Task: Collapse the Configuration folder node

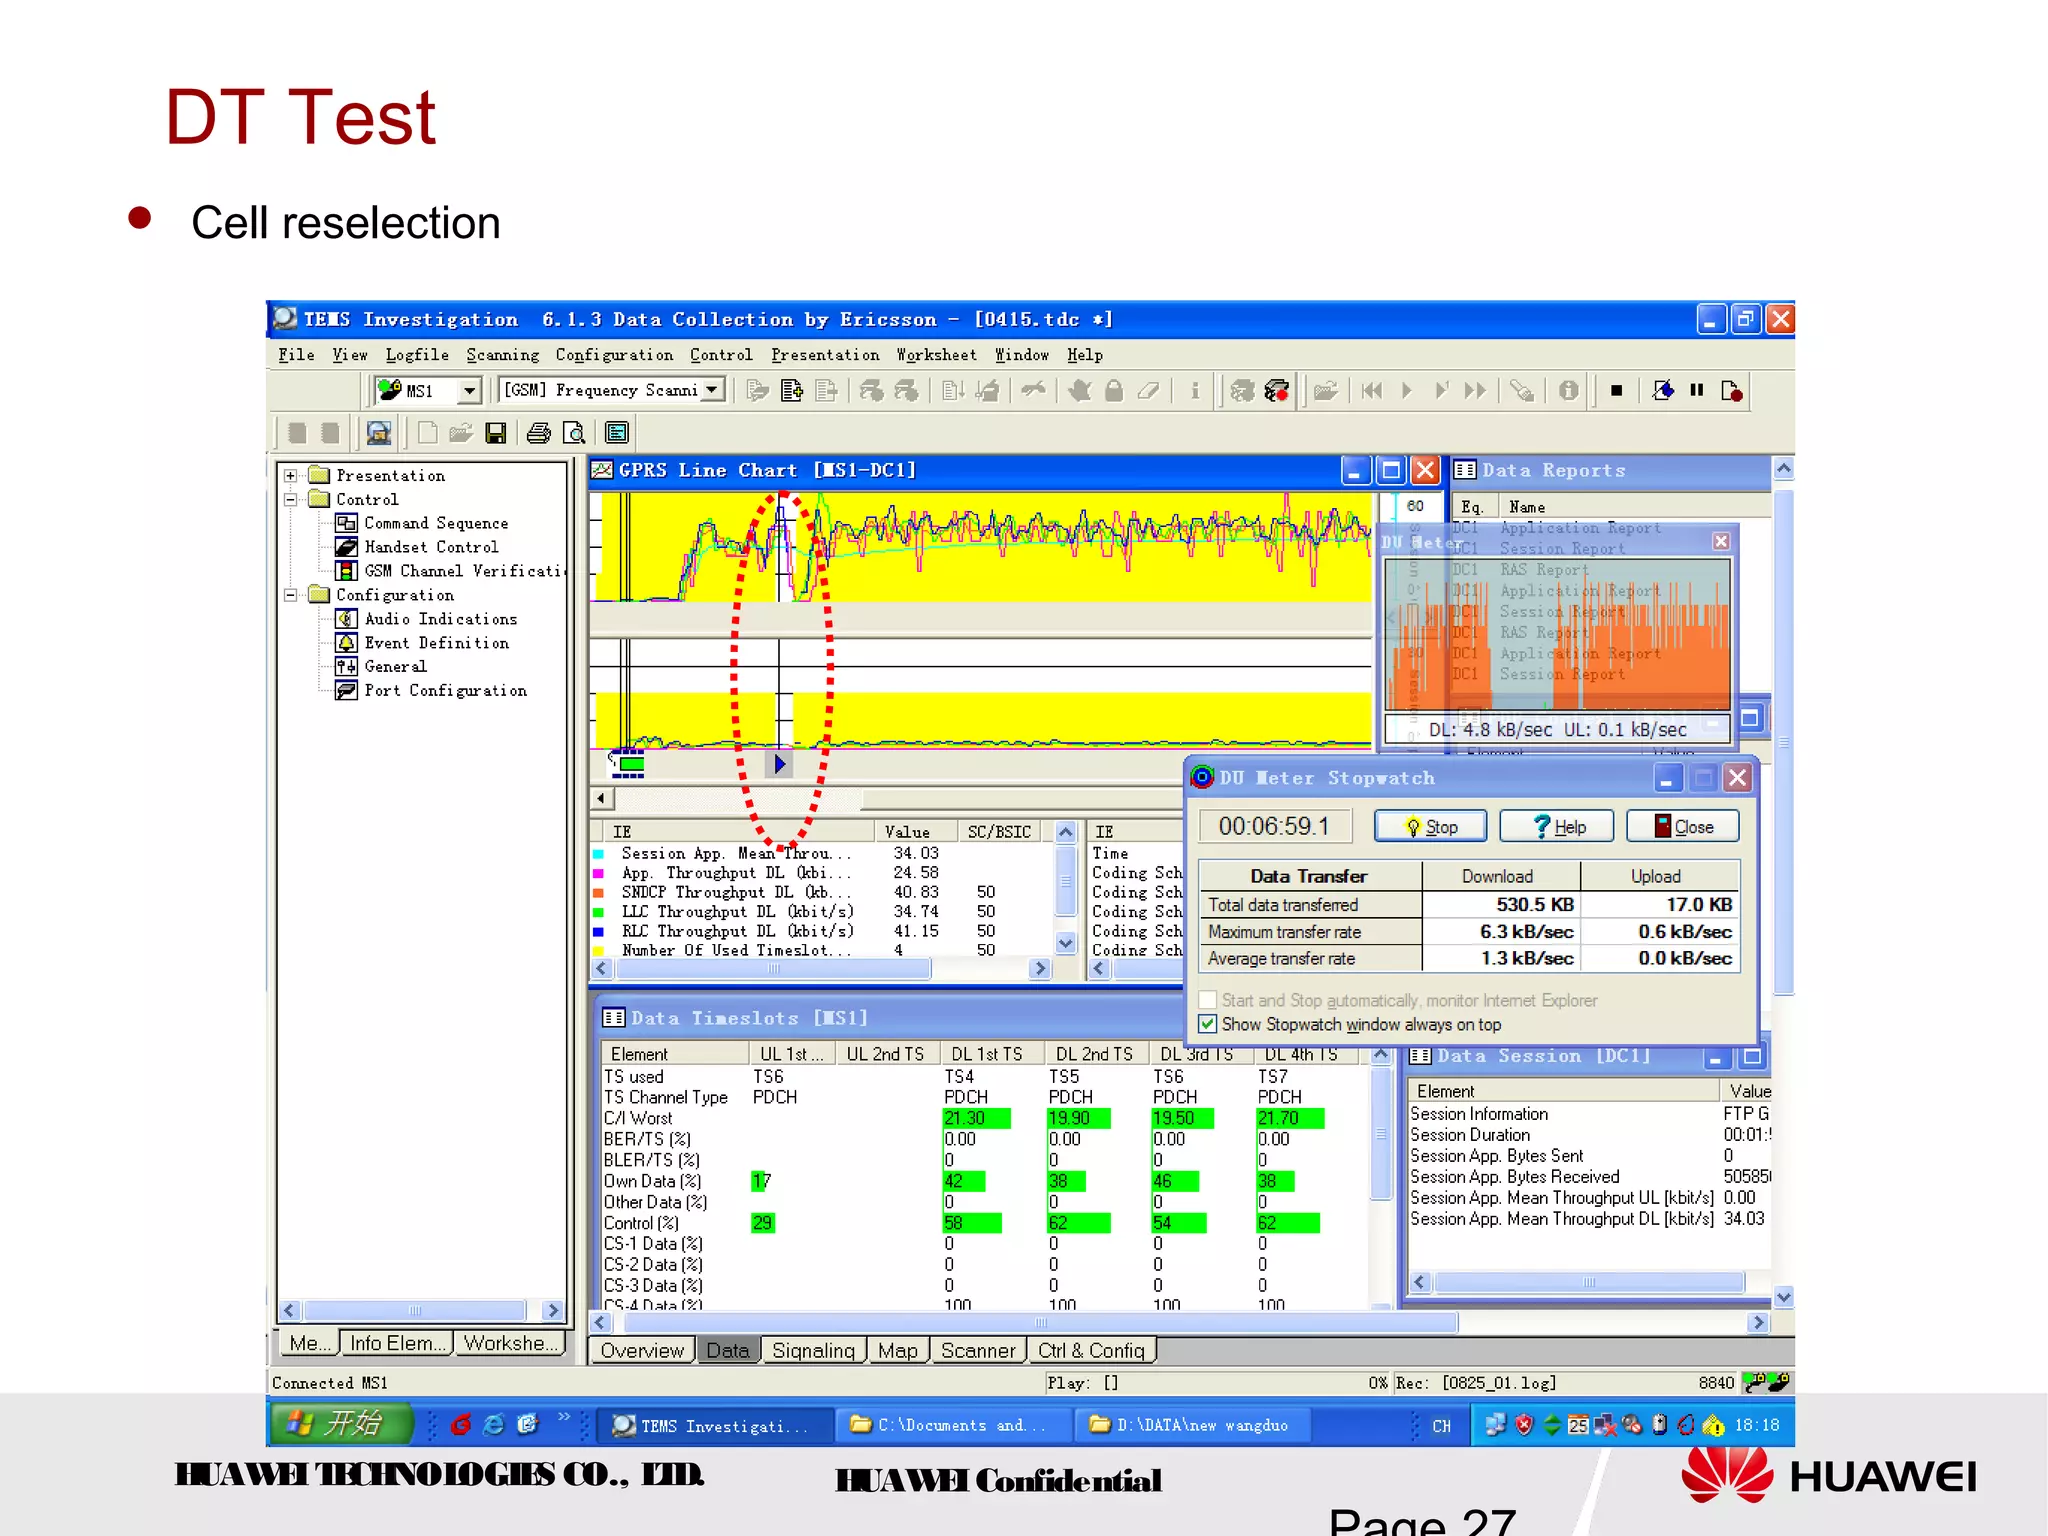Action: click(x=291, y=595)
